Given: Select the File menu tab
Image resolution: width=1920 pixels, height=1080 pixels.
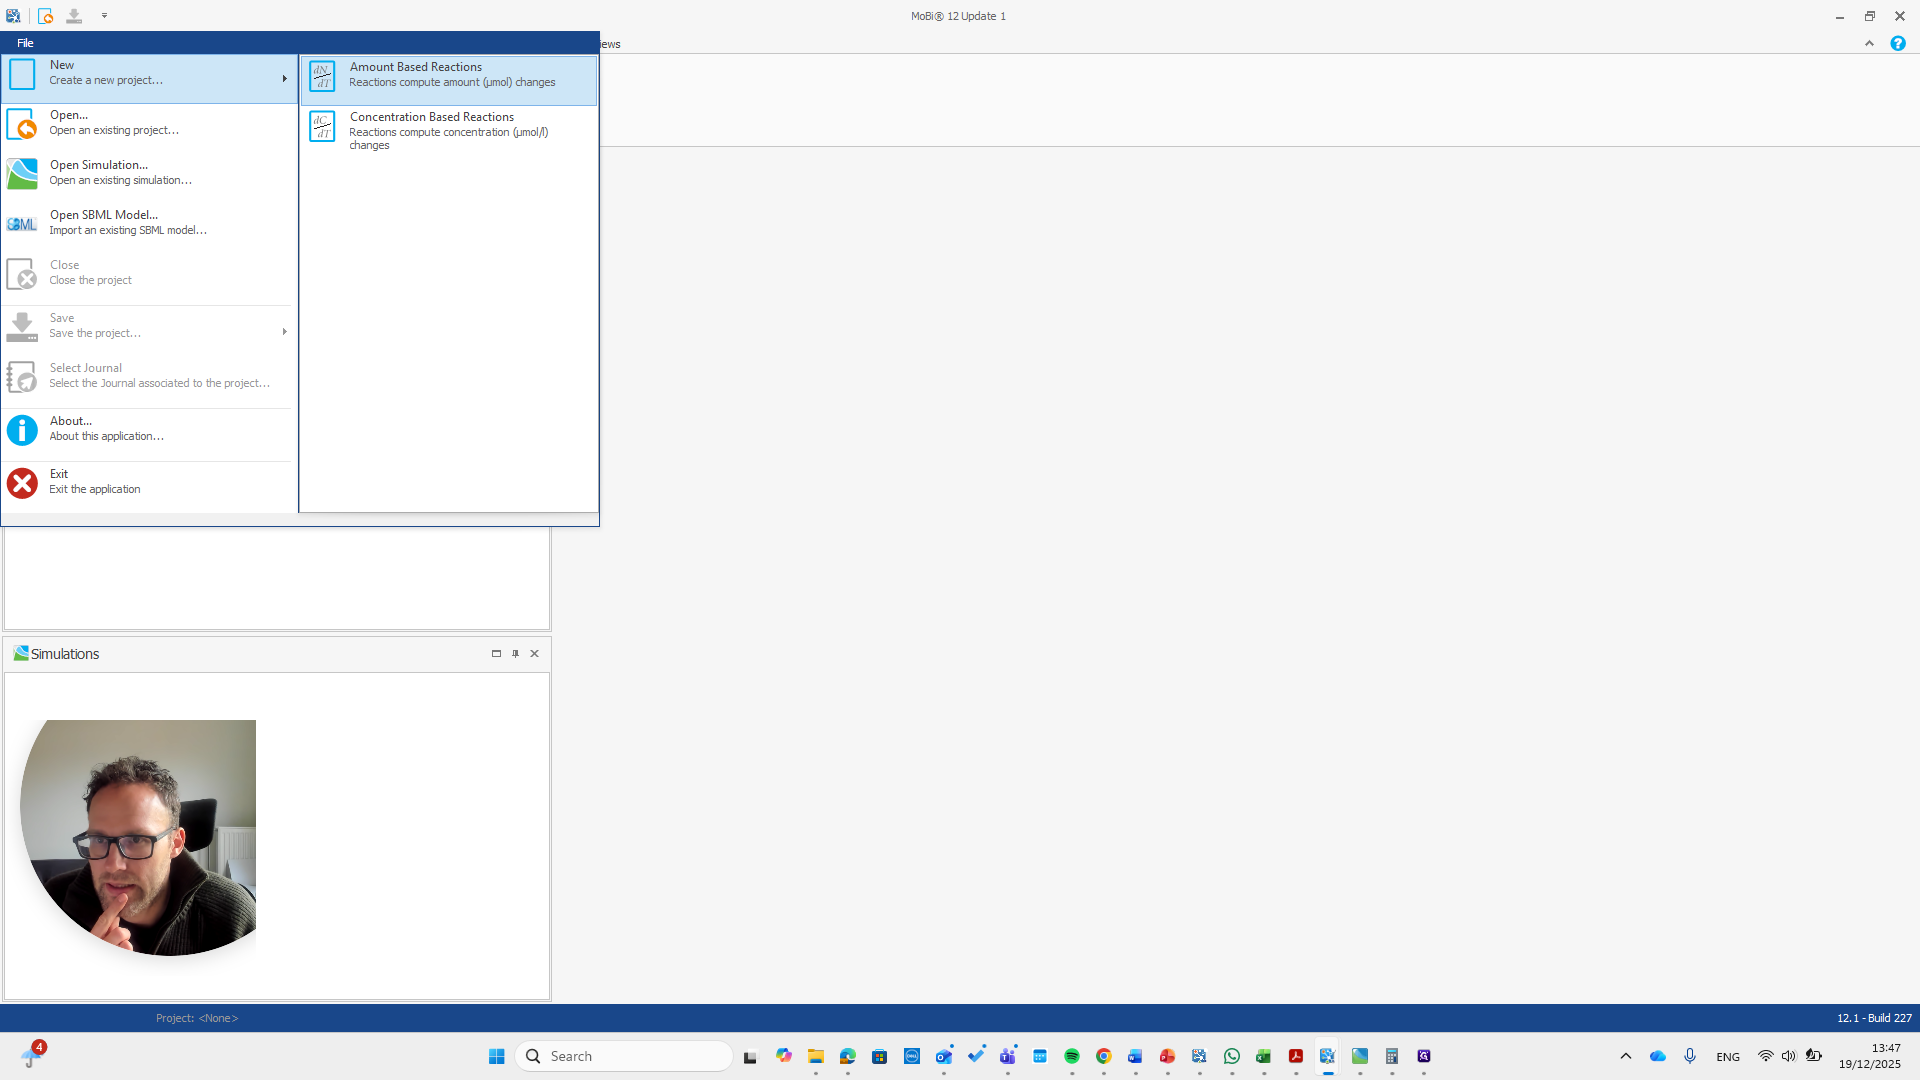Looking at the screenshot, I should click(x=25, y=43).
